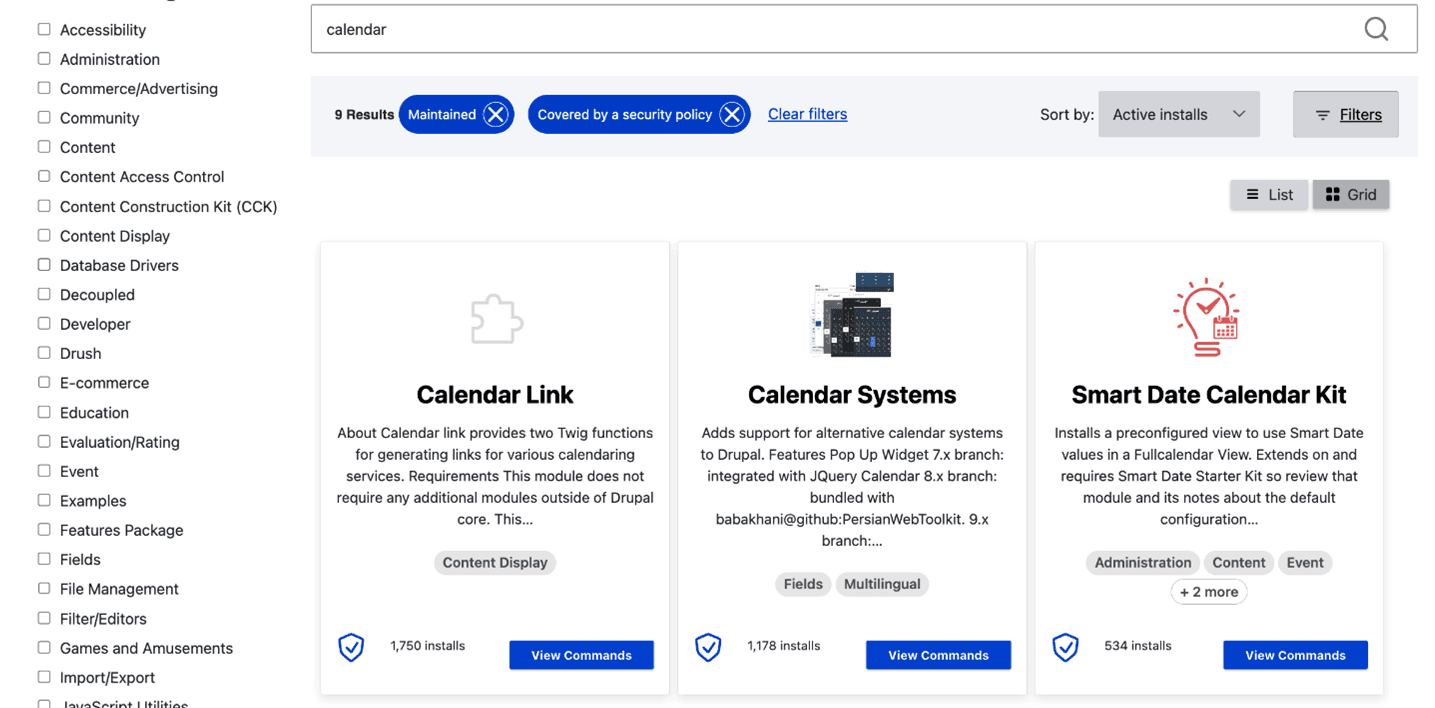Remove the security policy filter chip
The height and width of the screenshot is (708, 1435).
(732, 115)
